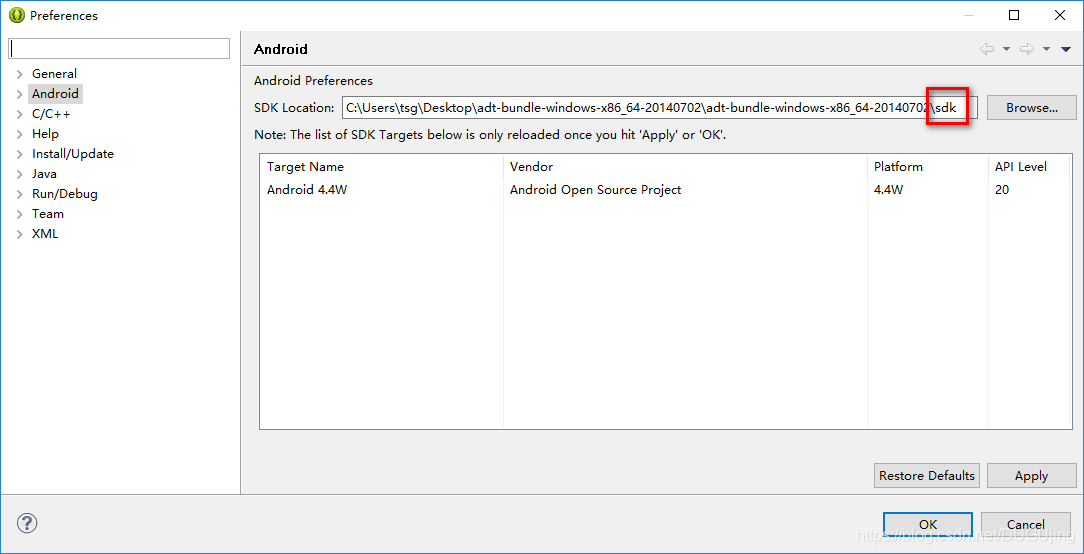The height and width of the screenshot is (554, 1084).
Task: Open the forward history dropdown arrow
Action: click(1046, 49)
